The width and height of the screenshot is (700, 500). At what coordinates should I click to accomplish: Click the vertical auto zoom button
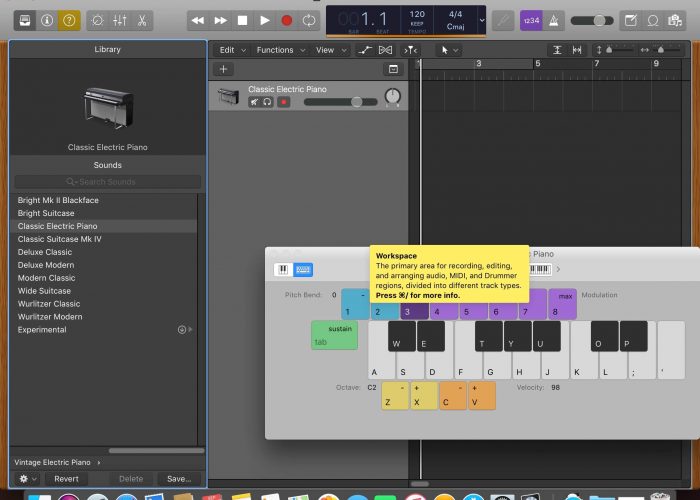(x=557, y=50)
